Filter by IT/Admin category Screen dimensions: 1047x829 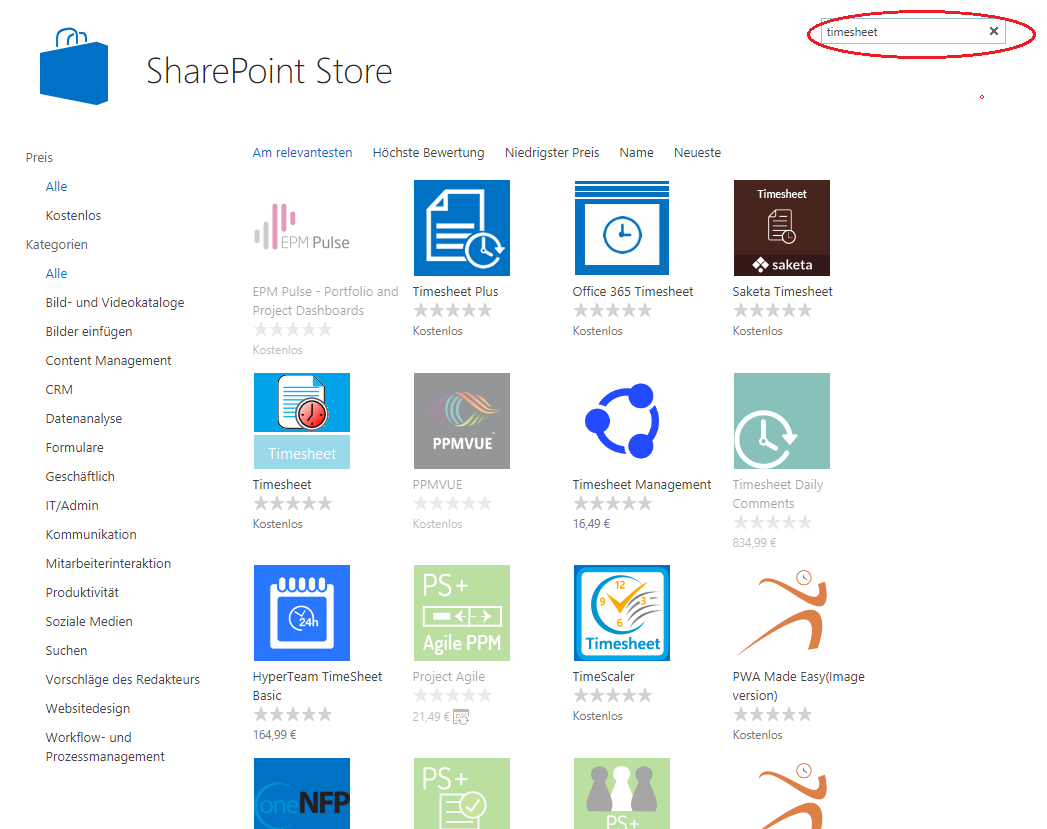72,505
